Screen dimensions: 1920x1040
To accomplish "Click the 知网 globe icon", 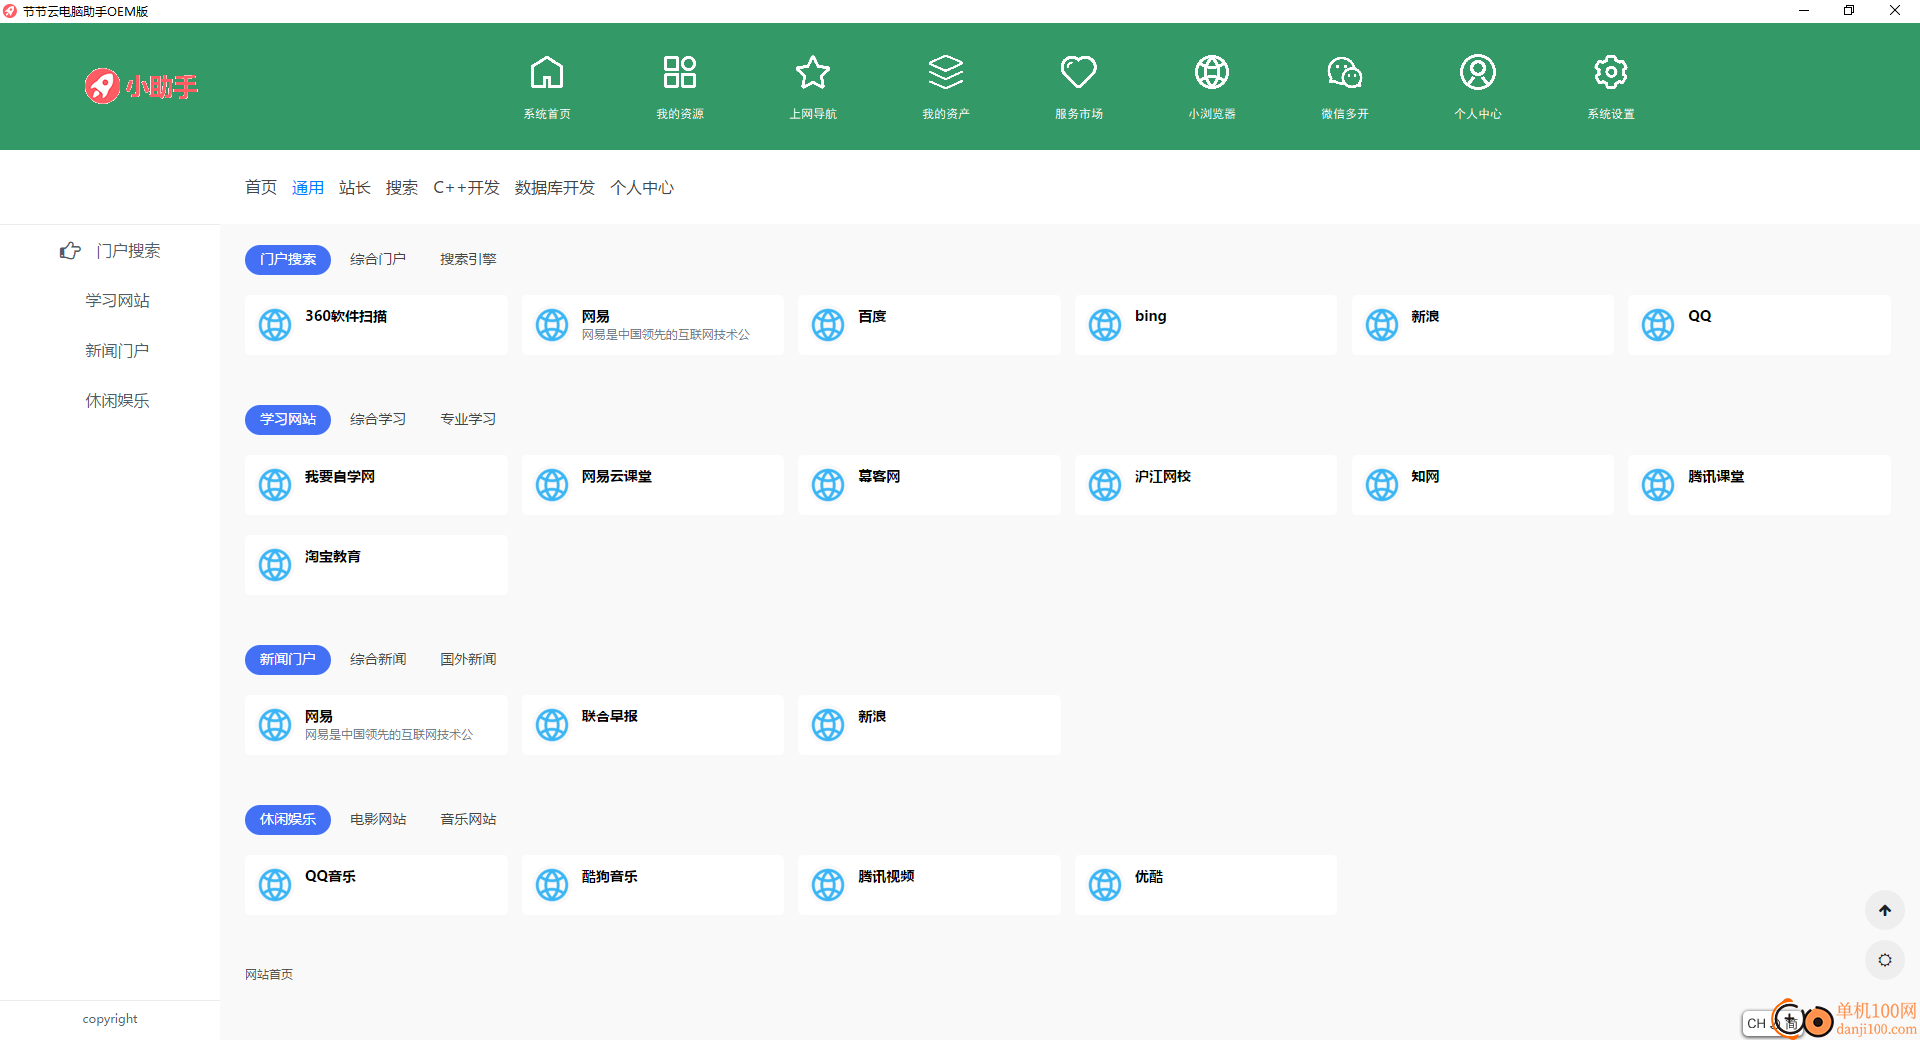I will point(1382,484).
